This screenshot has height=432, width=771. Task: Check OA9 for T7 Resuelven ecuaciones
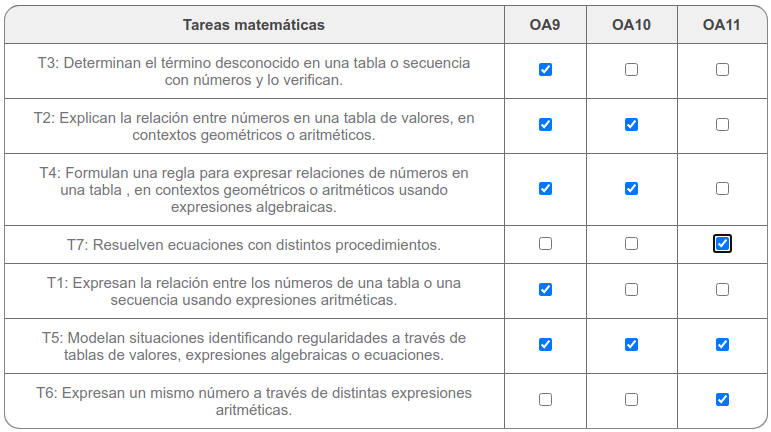tap(545, 244)
